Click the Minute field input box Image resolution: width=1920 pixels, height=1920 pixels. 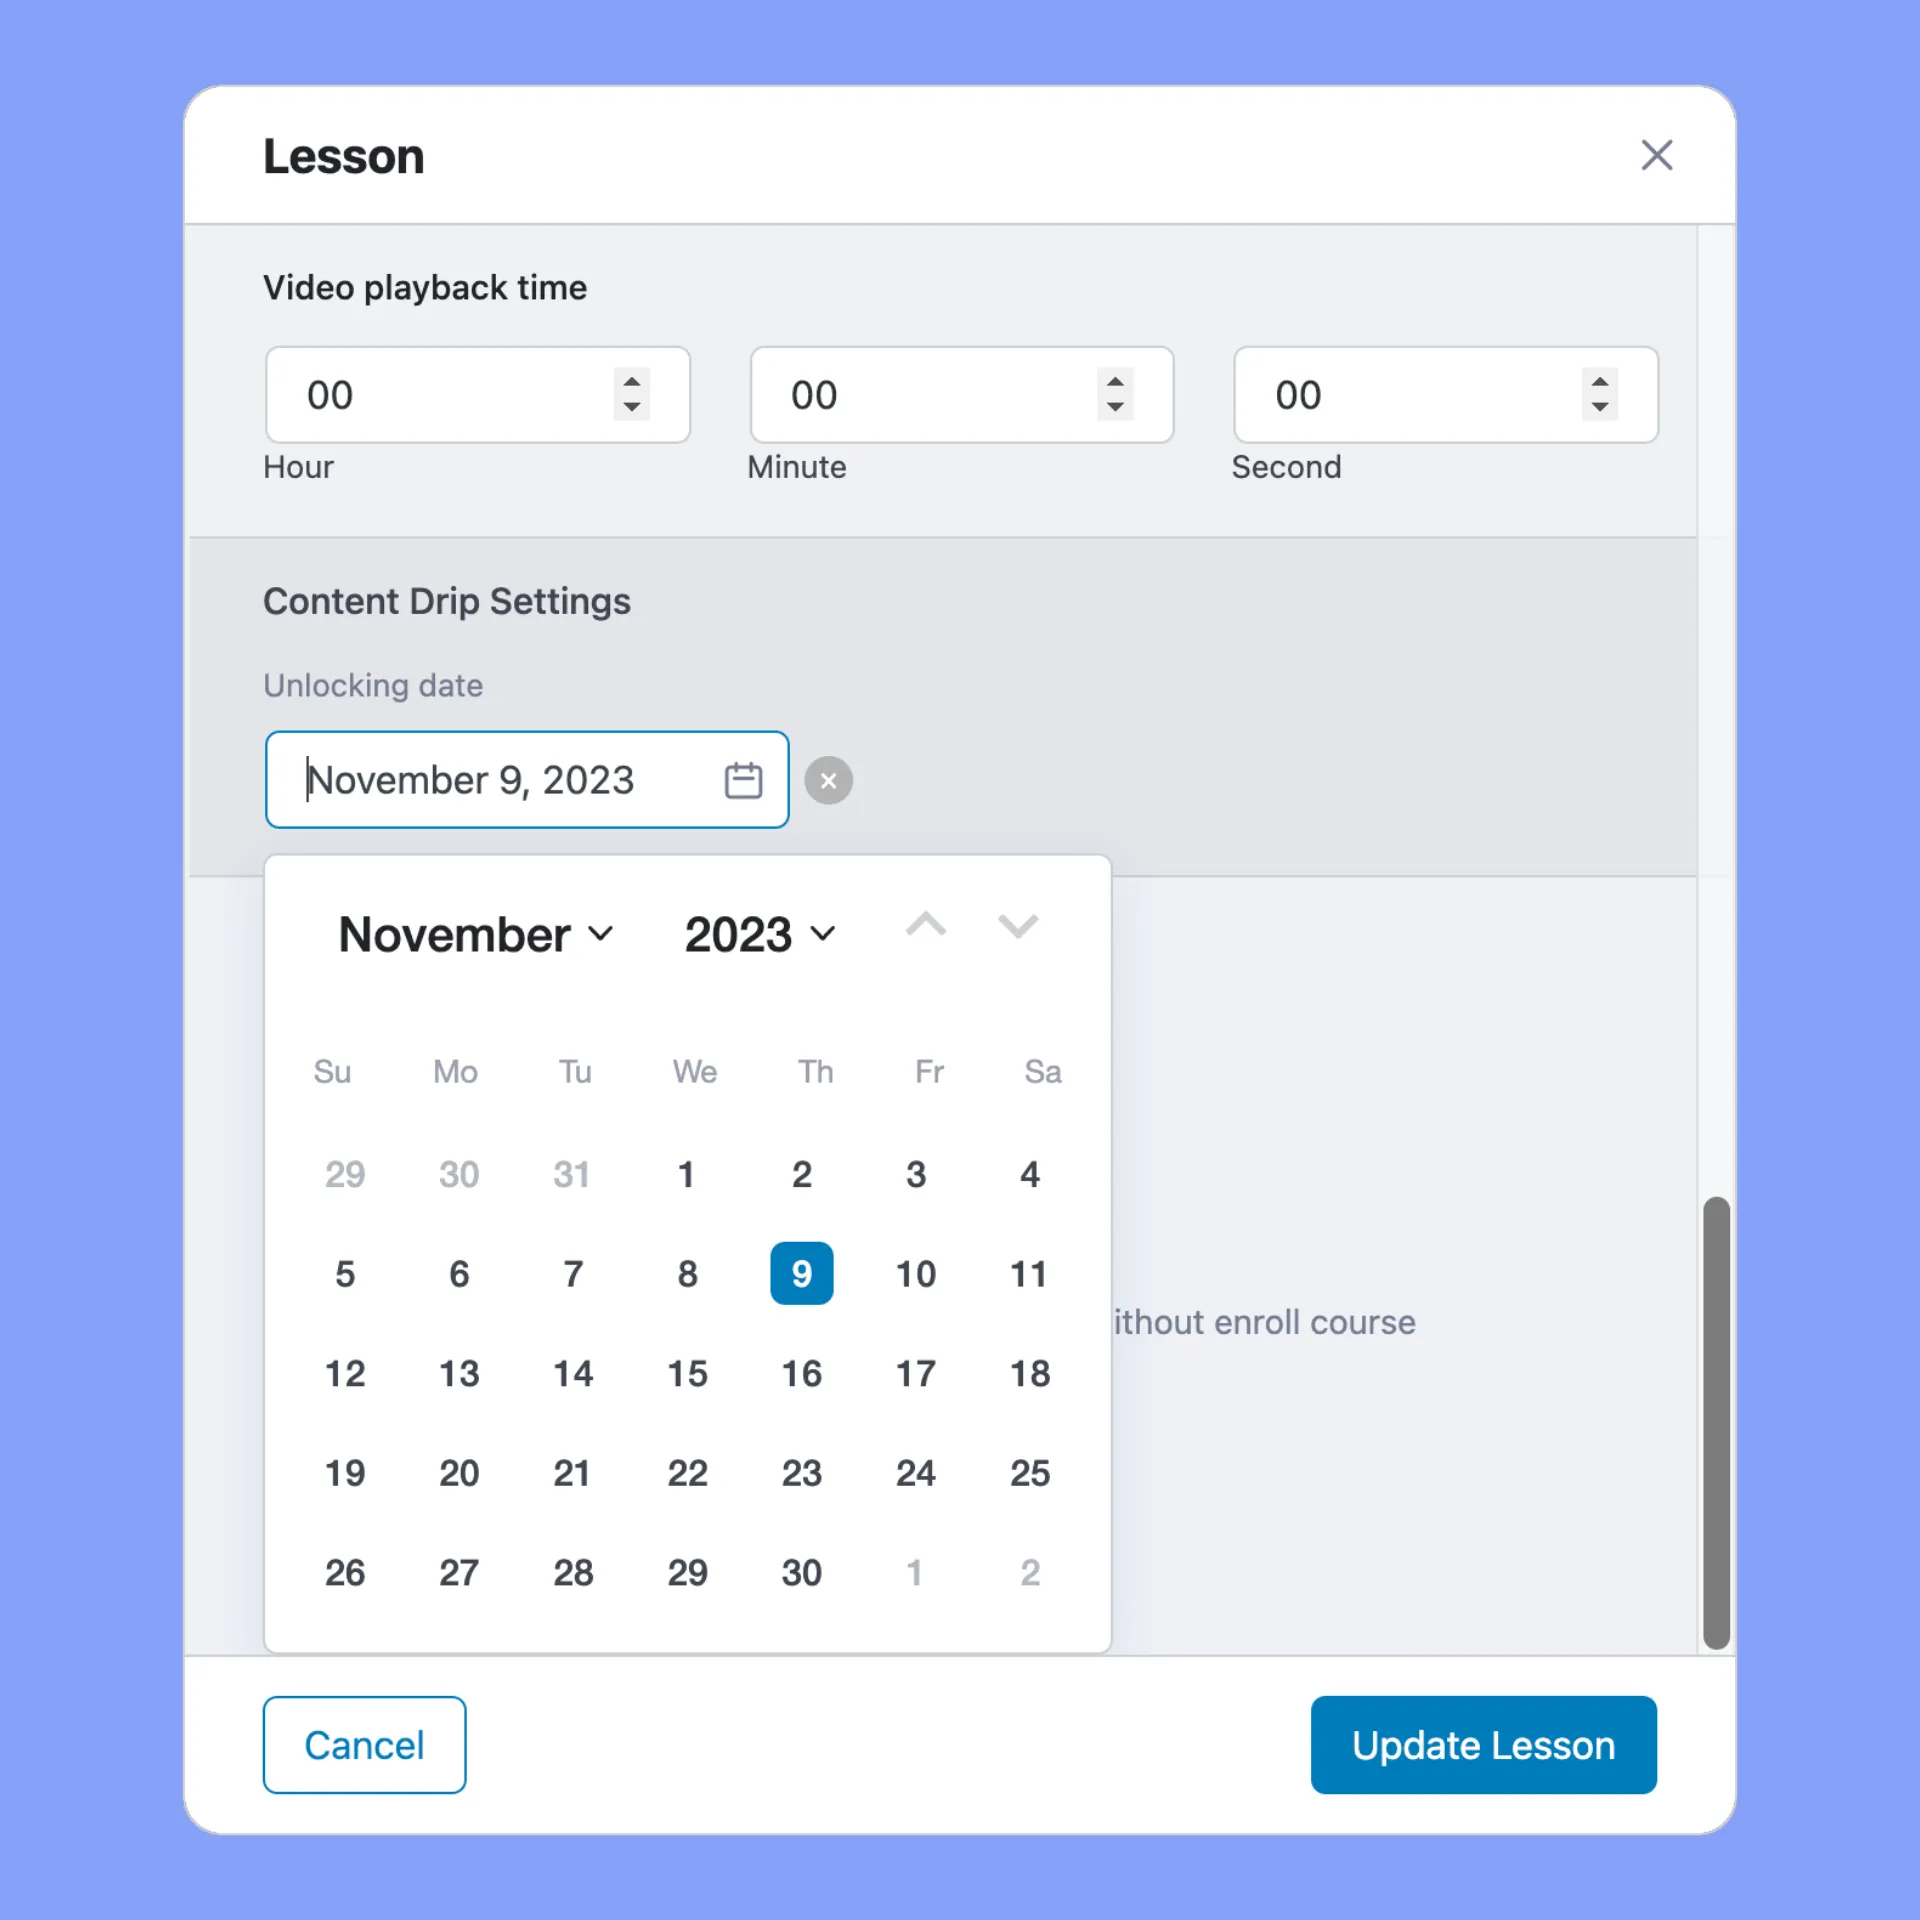click(960, 394)
